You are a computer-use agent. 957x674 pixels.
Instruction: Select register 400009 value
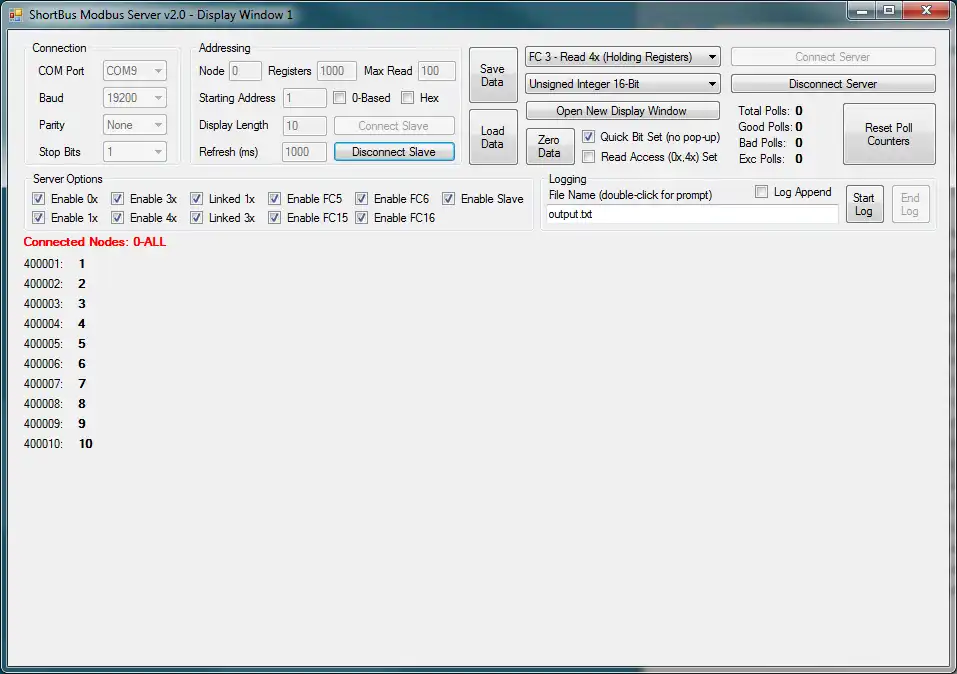[x=82, y=424]
